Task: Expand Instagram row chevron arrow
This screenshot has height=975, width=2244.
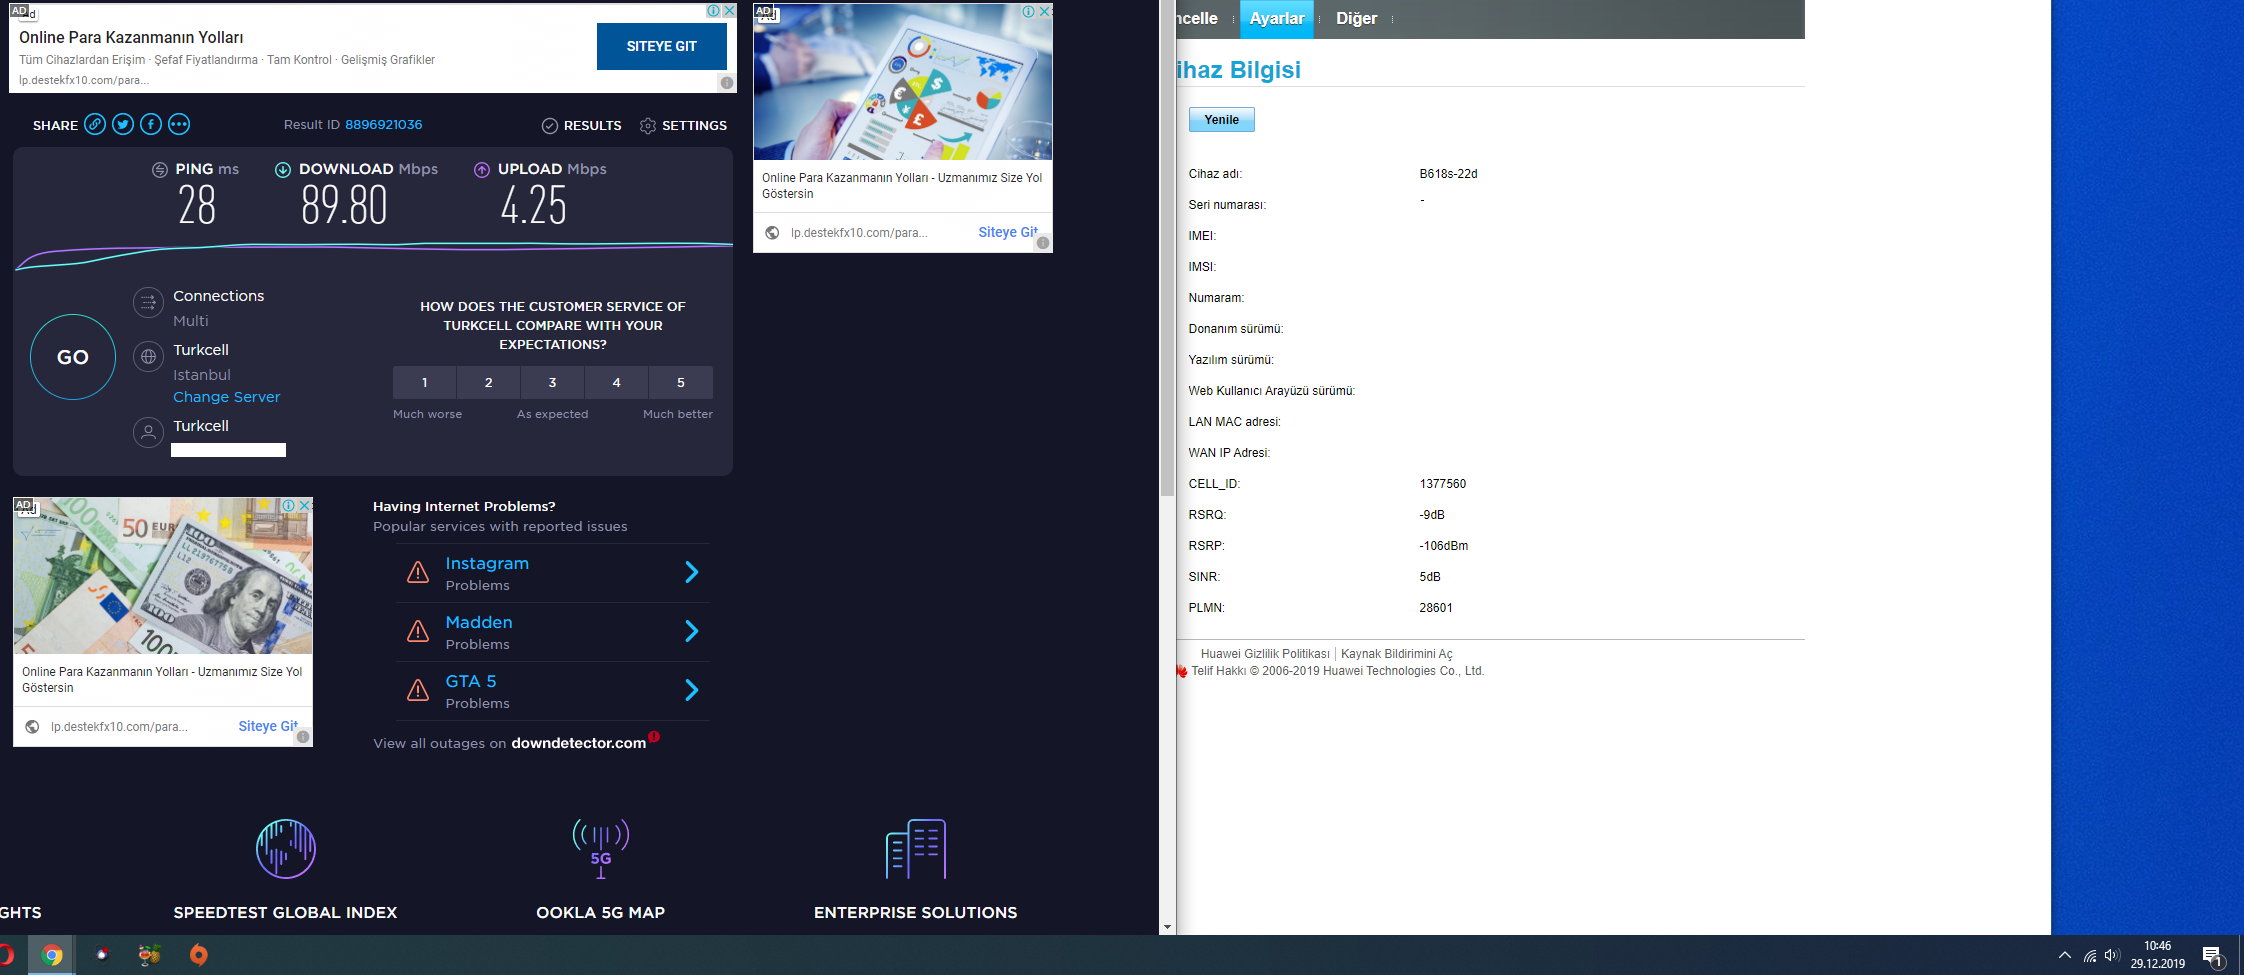Action: click(691, 572)
